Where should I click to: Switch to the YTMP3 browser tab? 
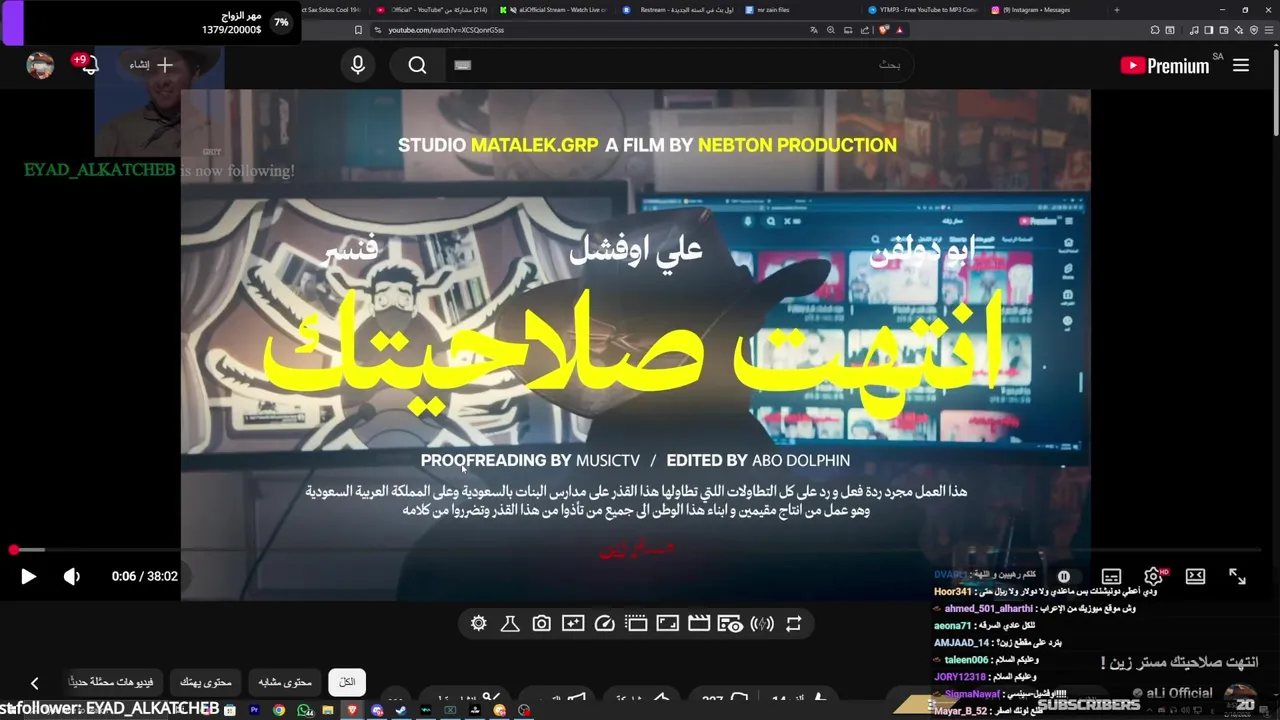[921, 10]
